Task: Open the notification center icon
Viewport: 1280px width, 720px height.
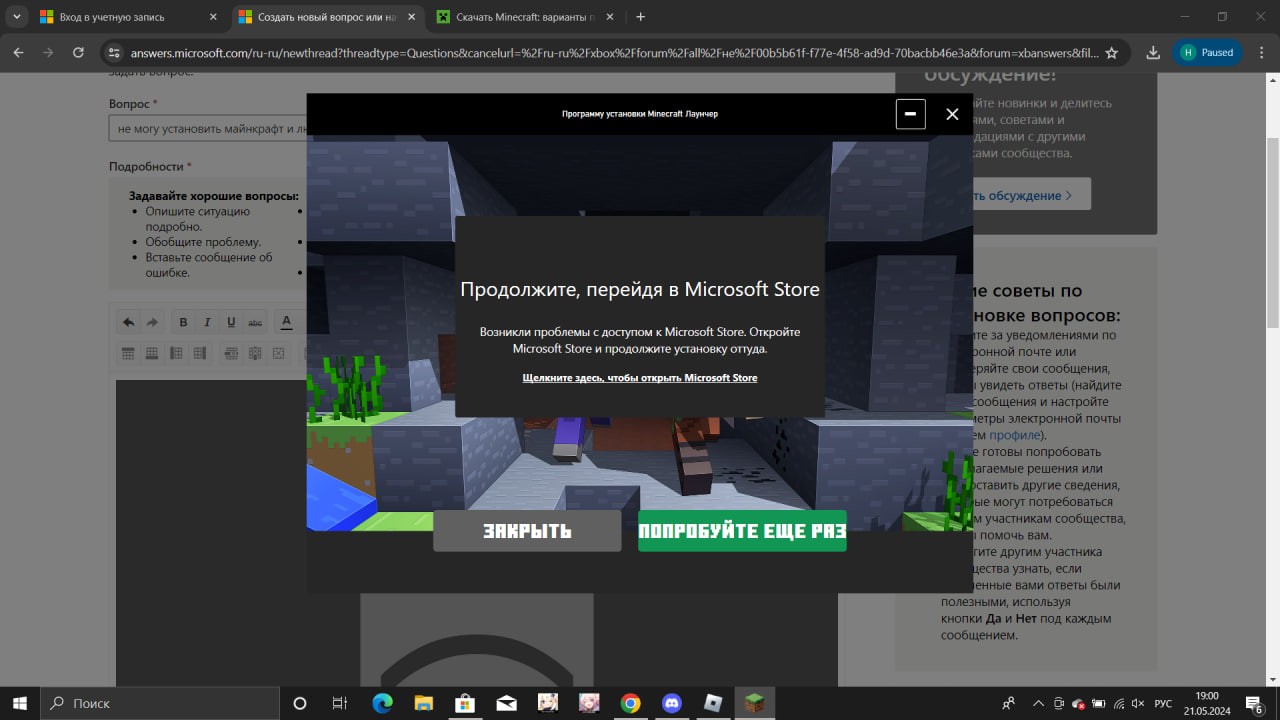Action: pyautogui.click(x=1256, y=703)
